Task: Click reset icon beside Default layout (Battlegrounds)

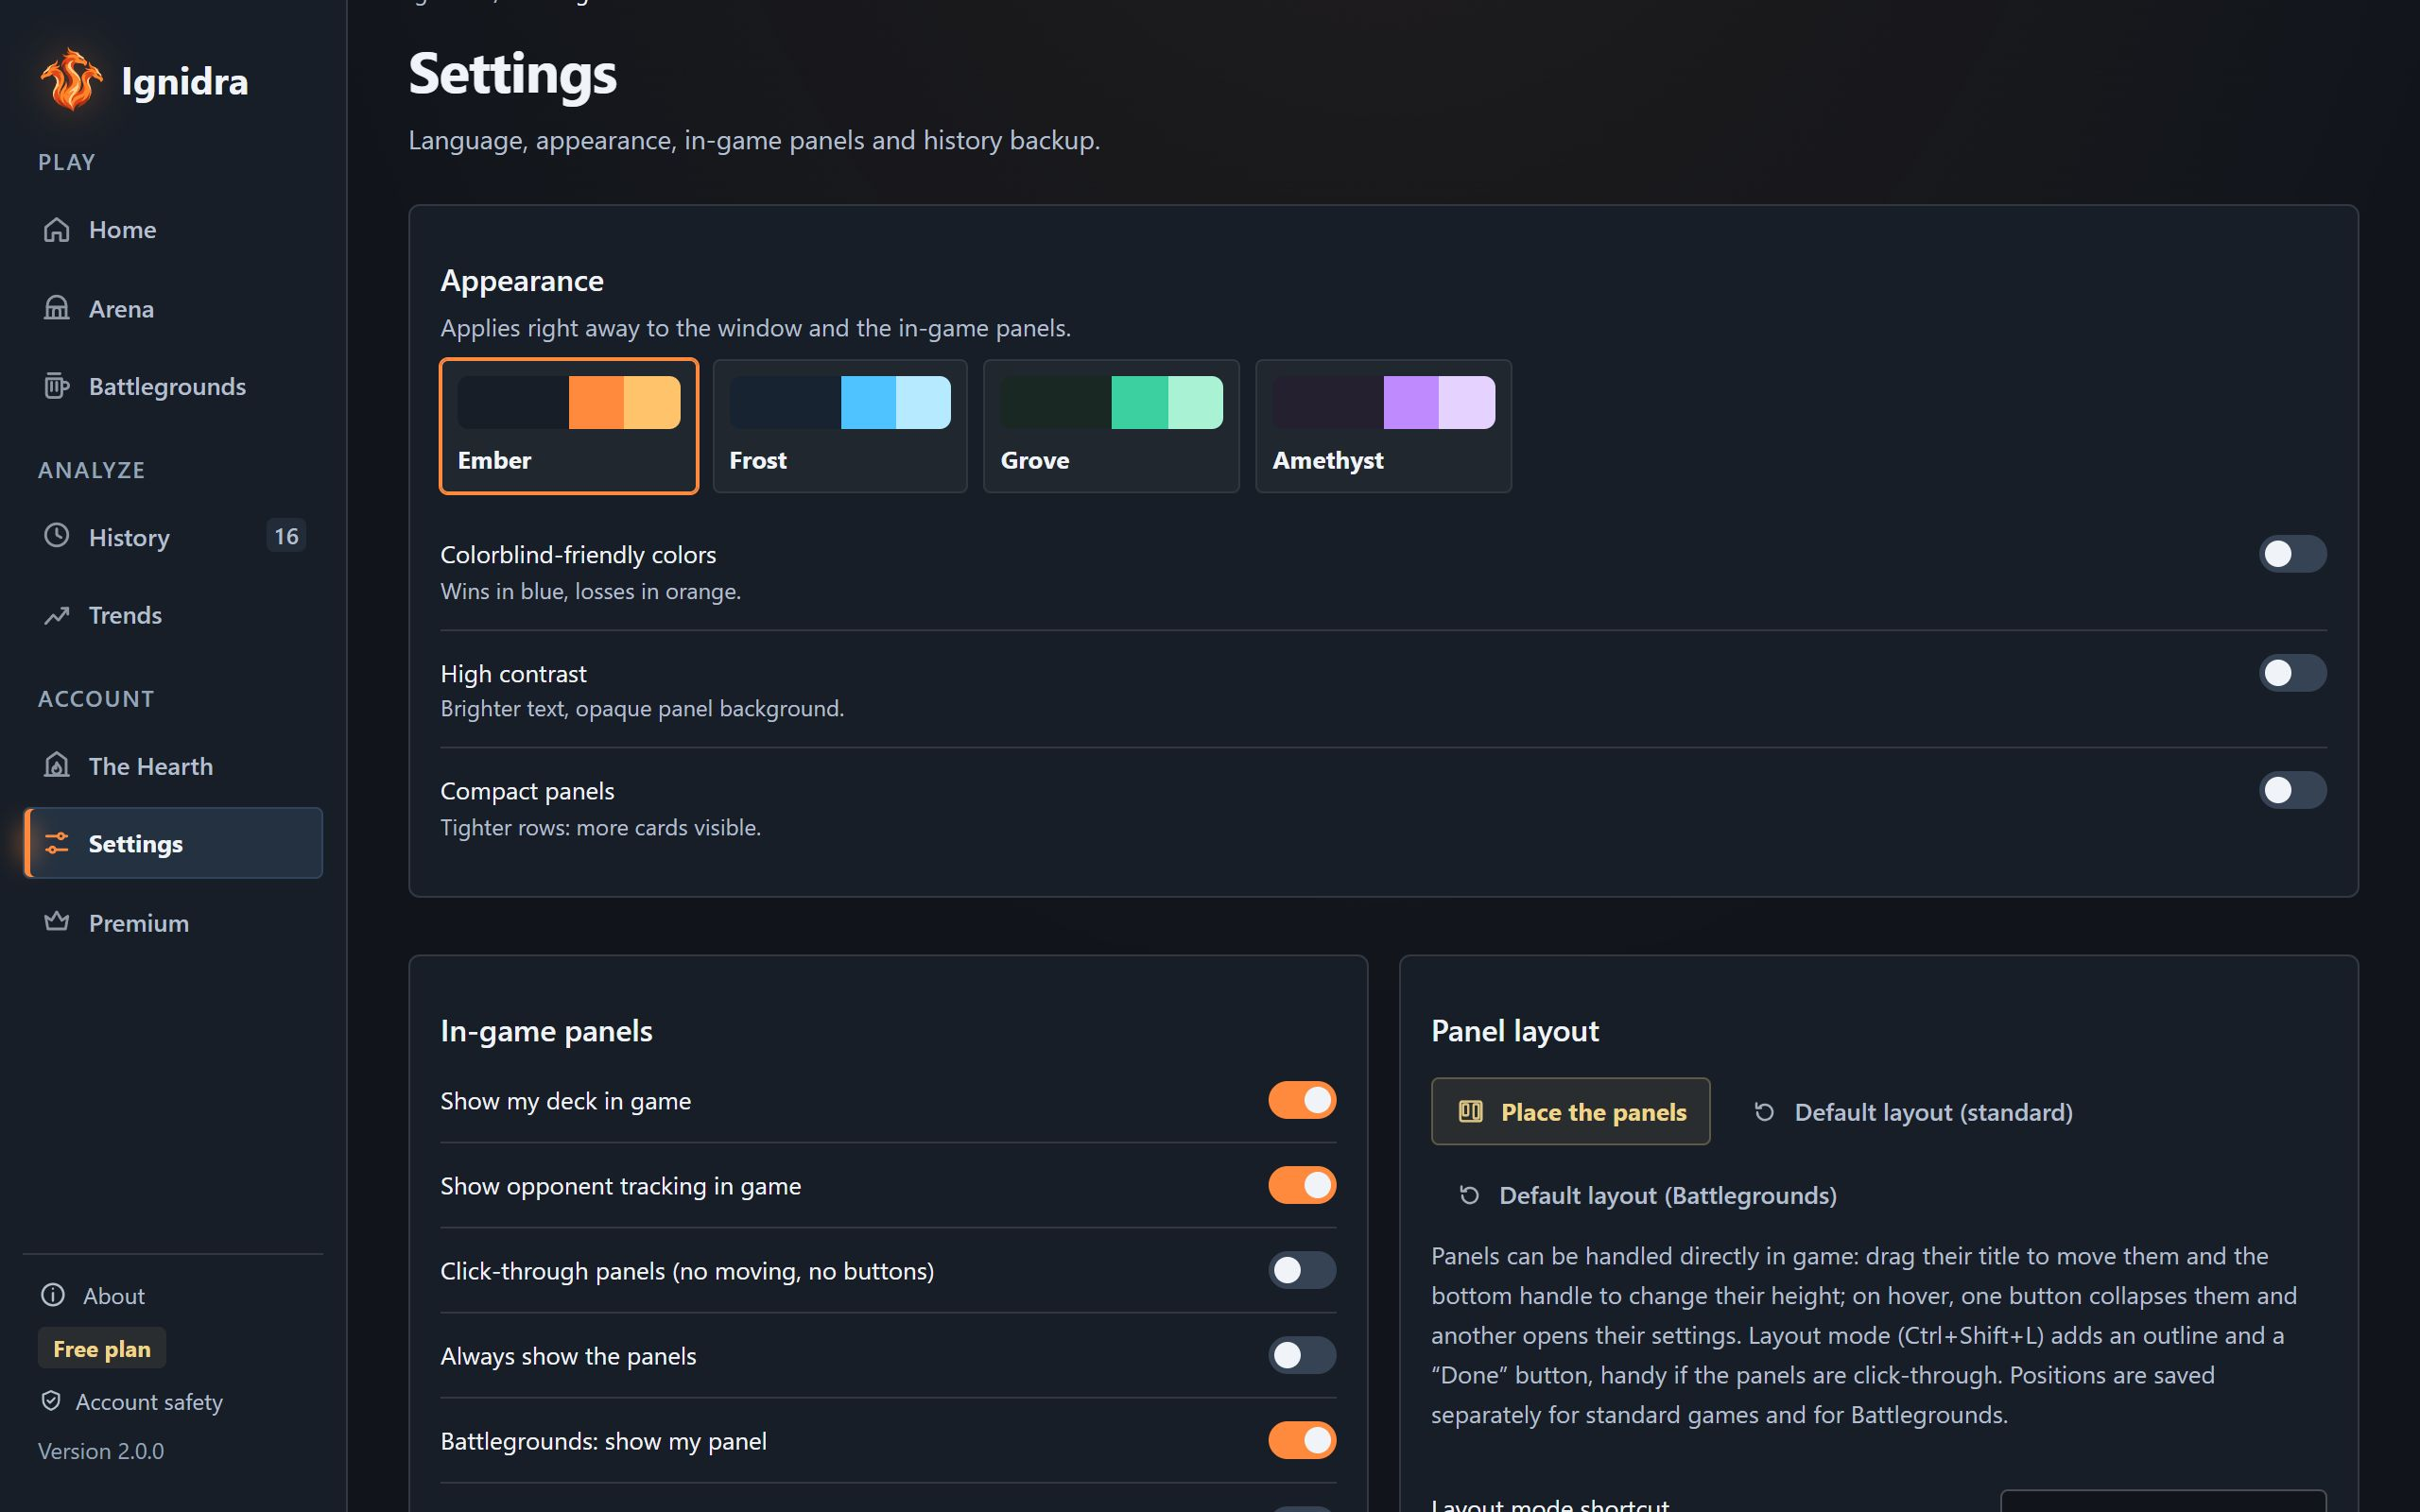Action: point(1469,1195)
